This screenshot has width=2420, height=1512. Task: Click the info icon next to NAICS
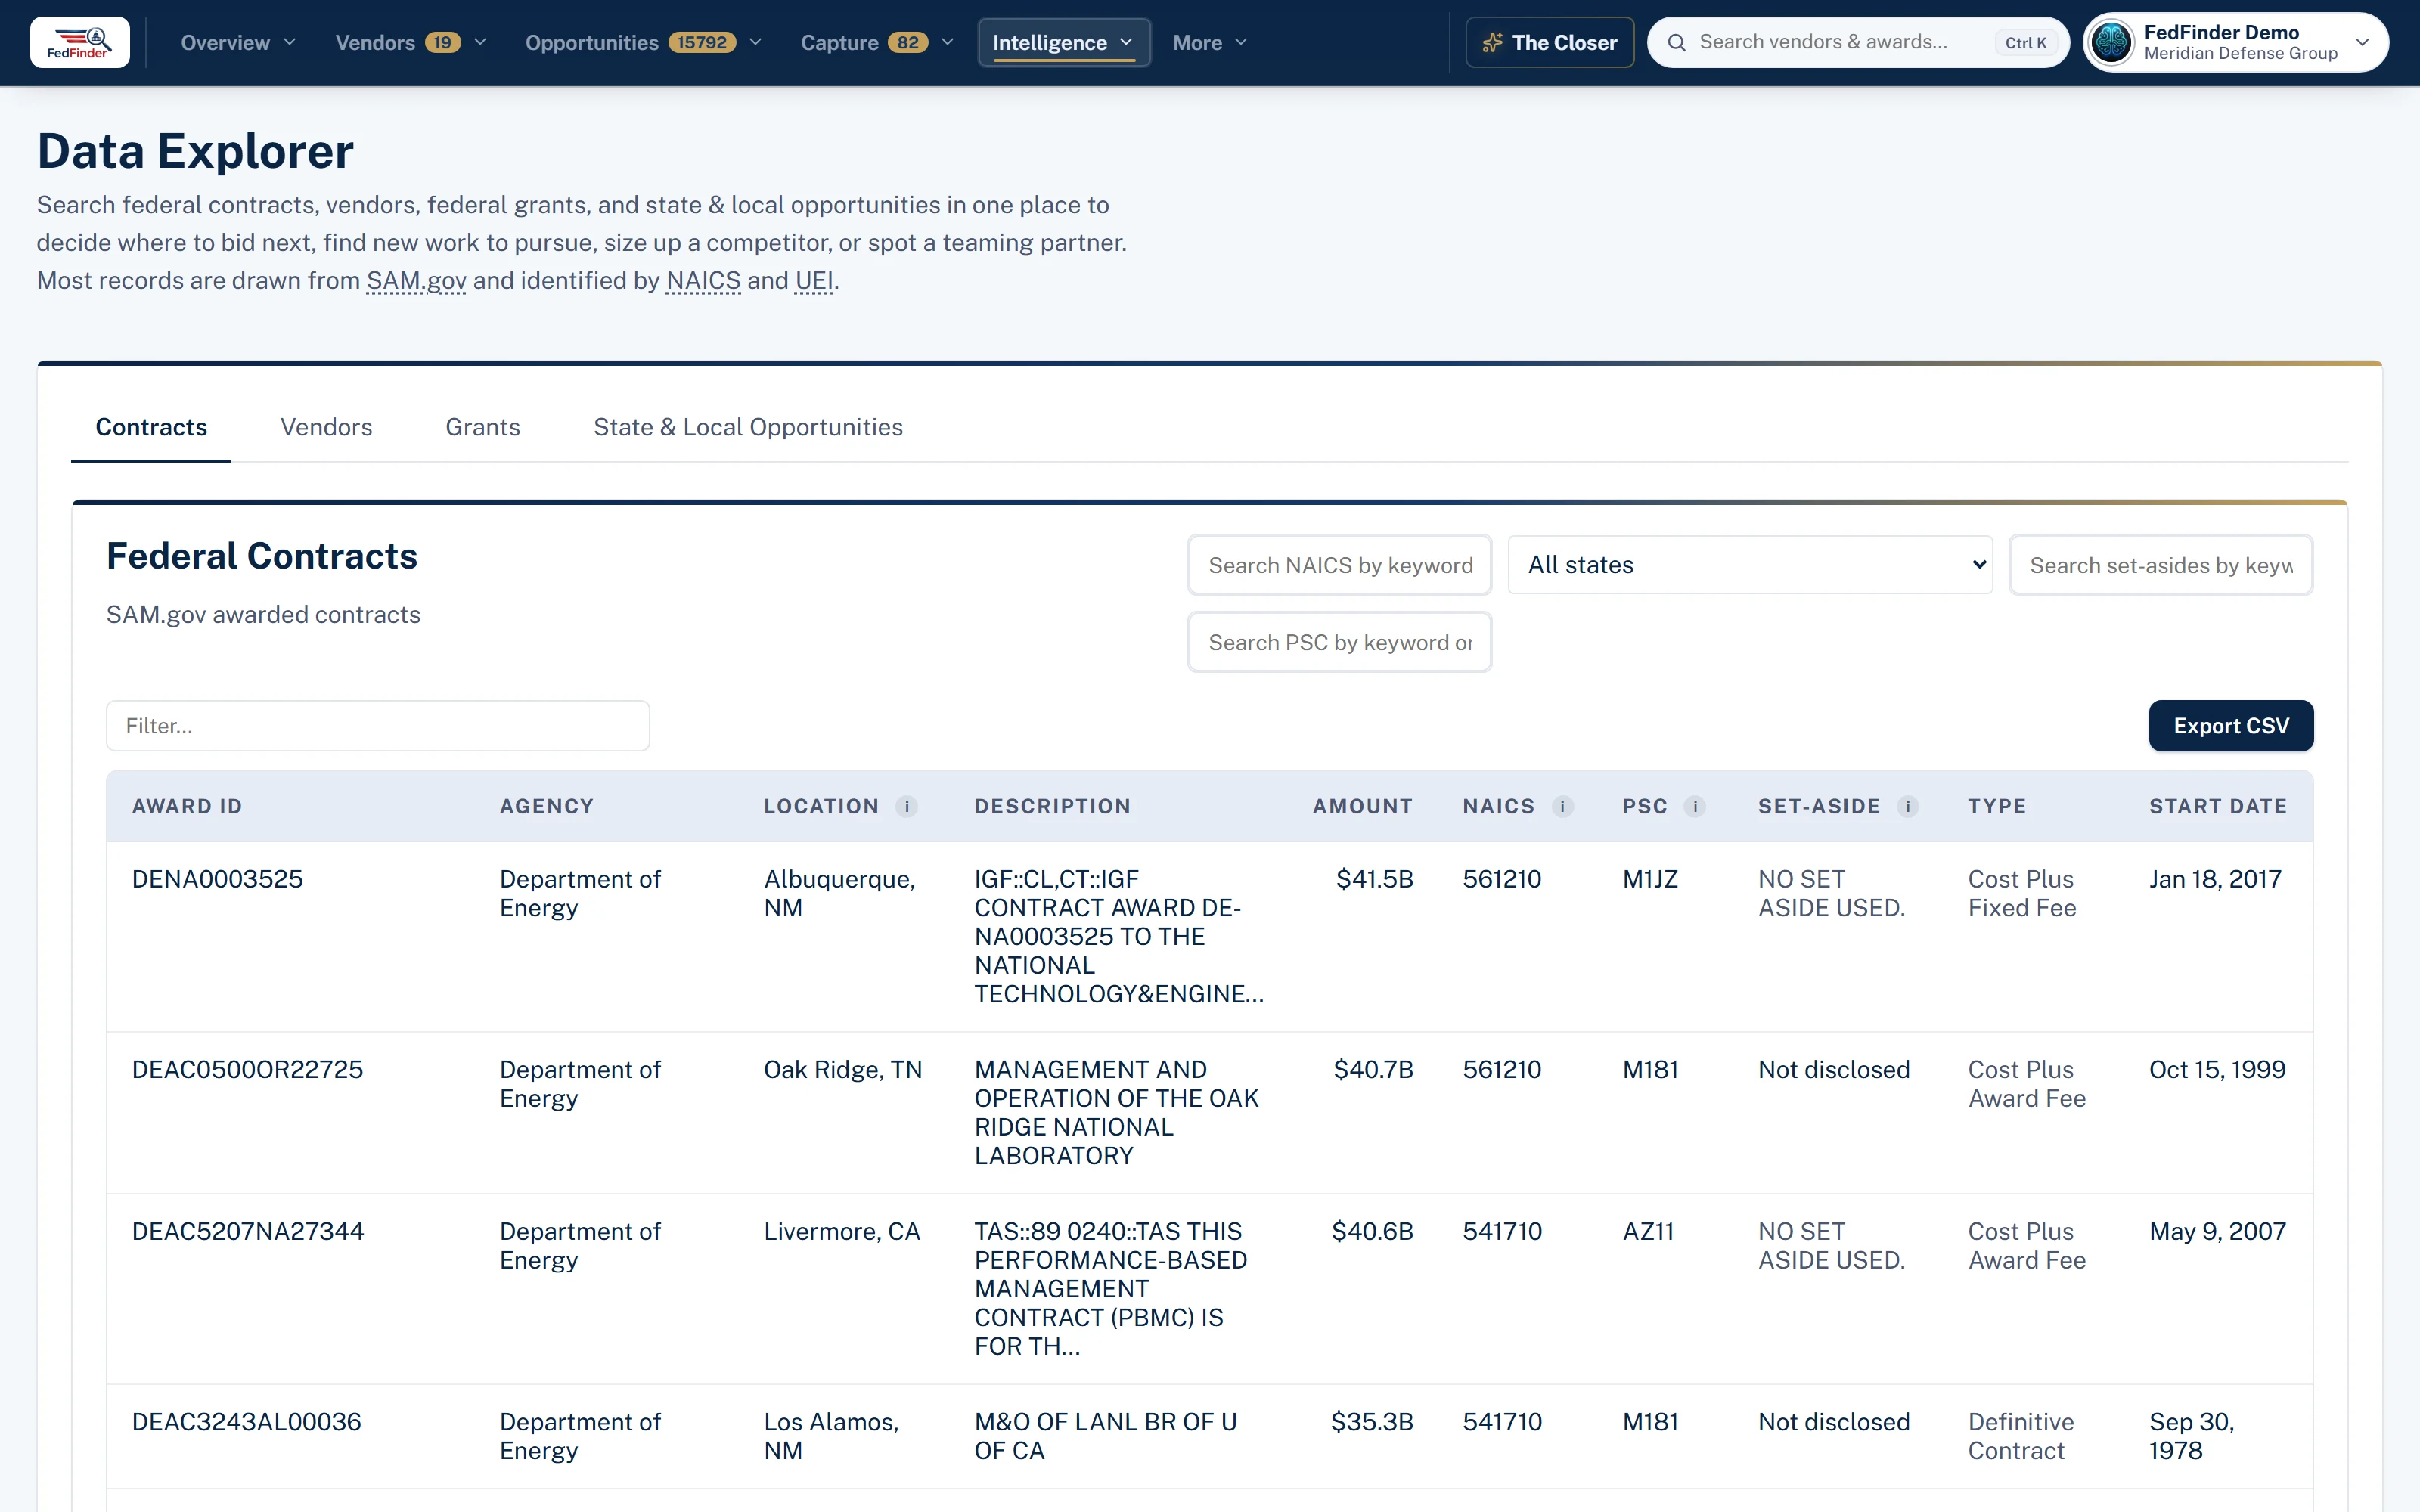pos(1562,806)
